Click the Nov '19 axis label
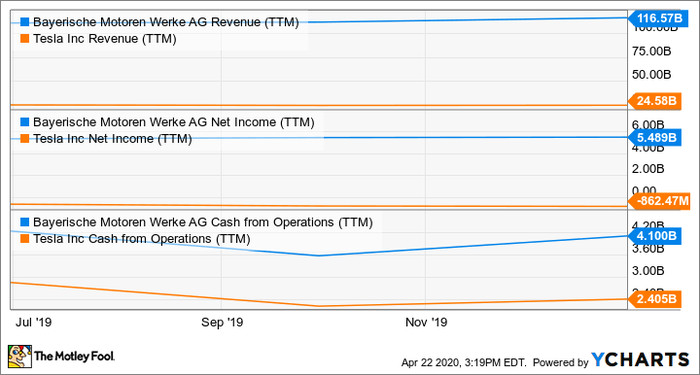700x375 pixels. pyautogui.click(x=426, y=322)
